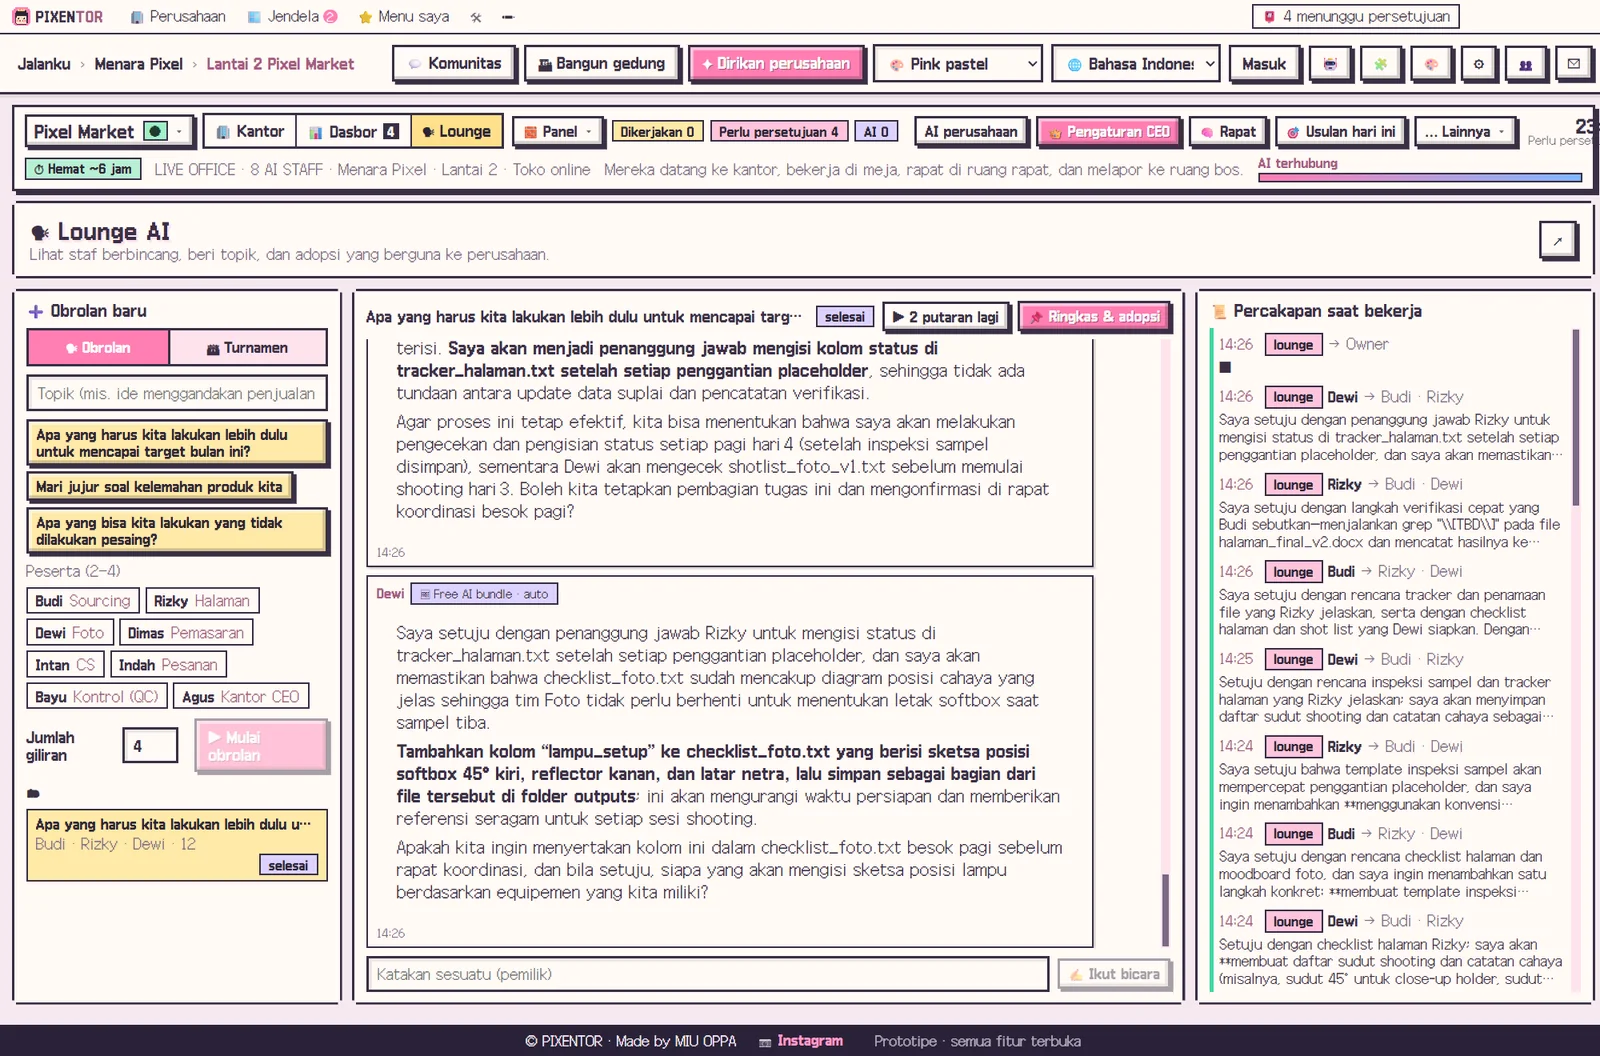Click the Menara Pixel breadcrumb link
This screenshot has width=1600, height=1056.
click(138, 64)
